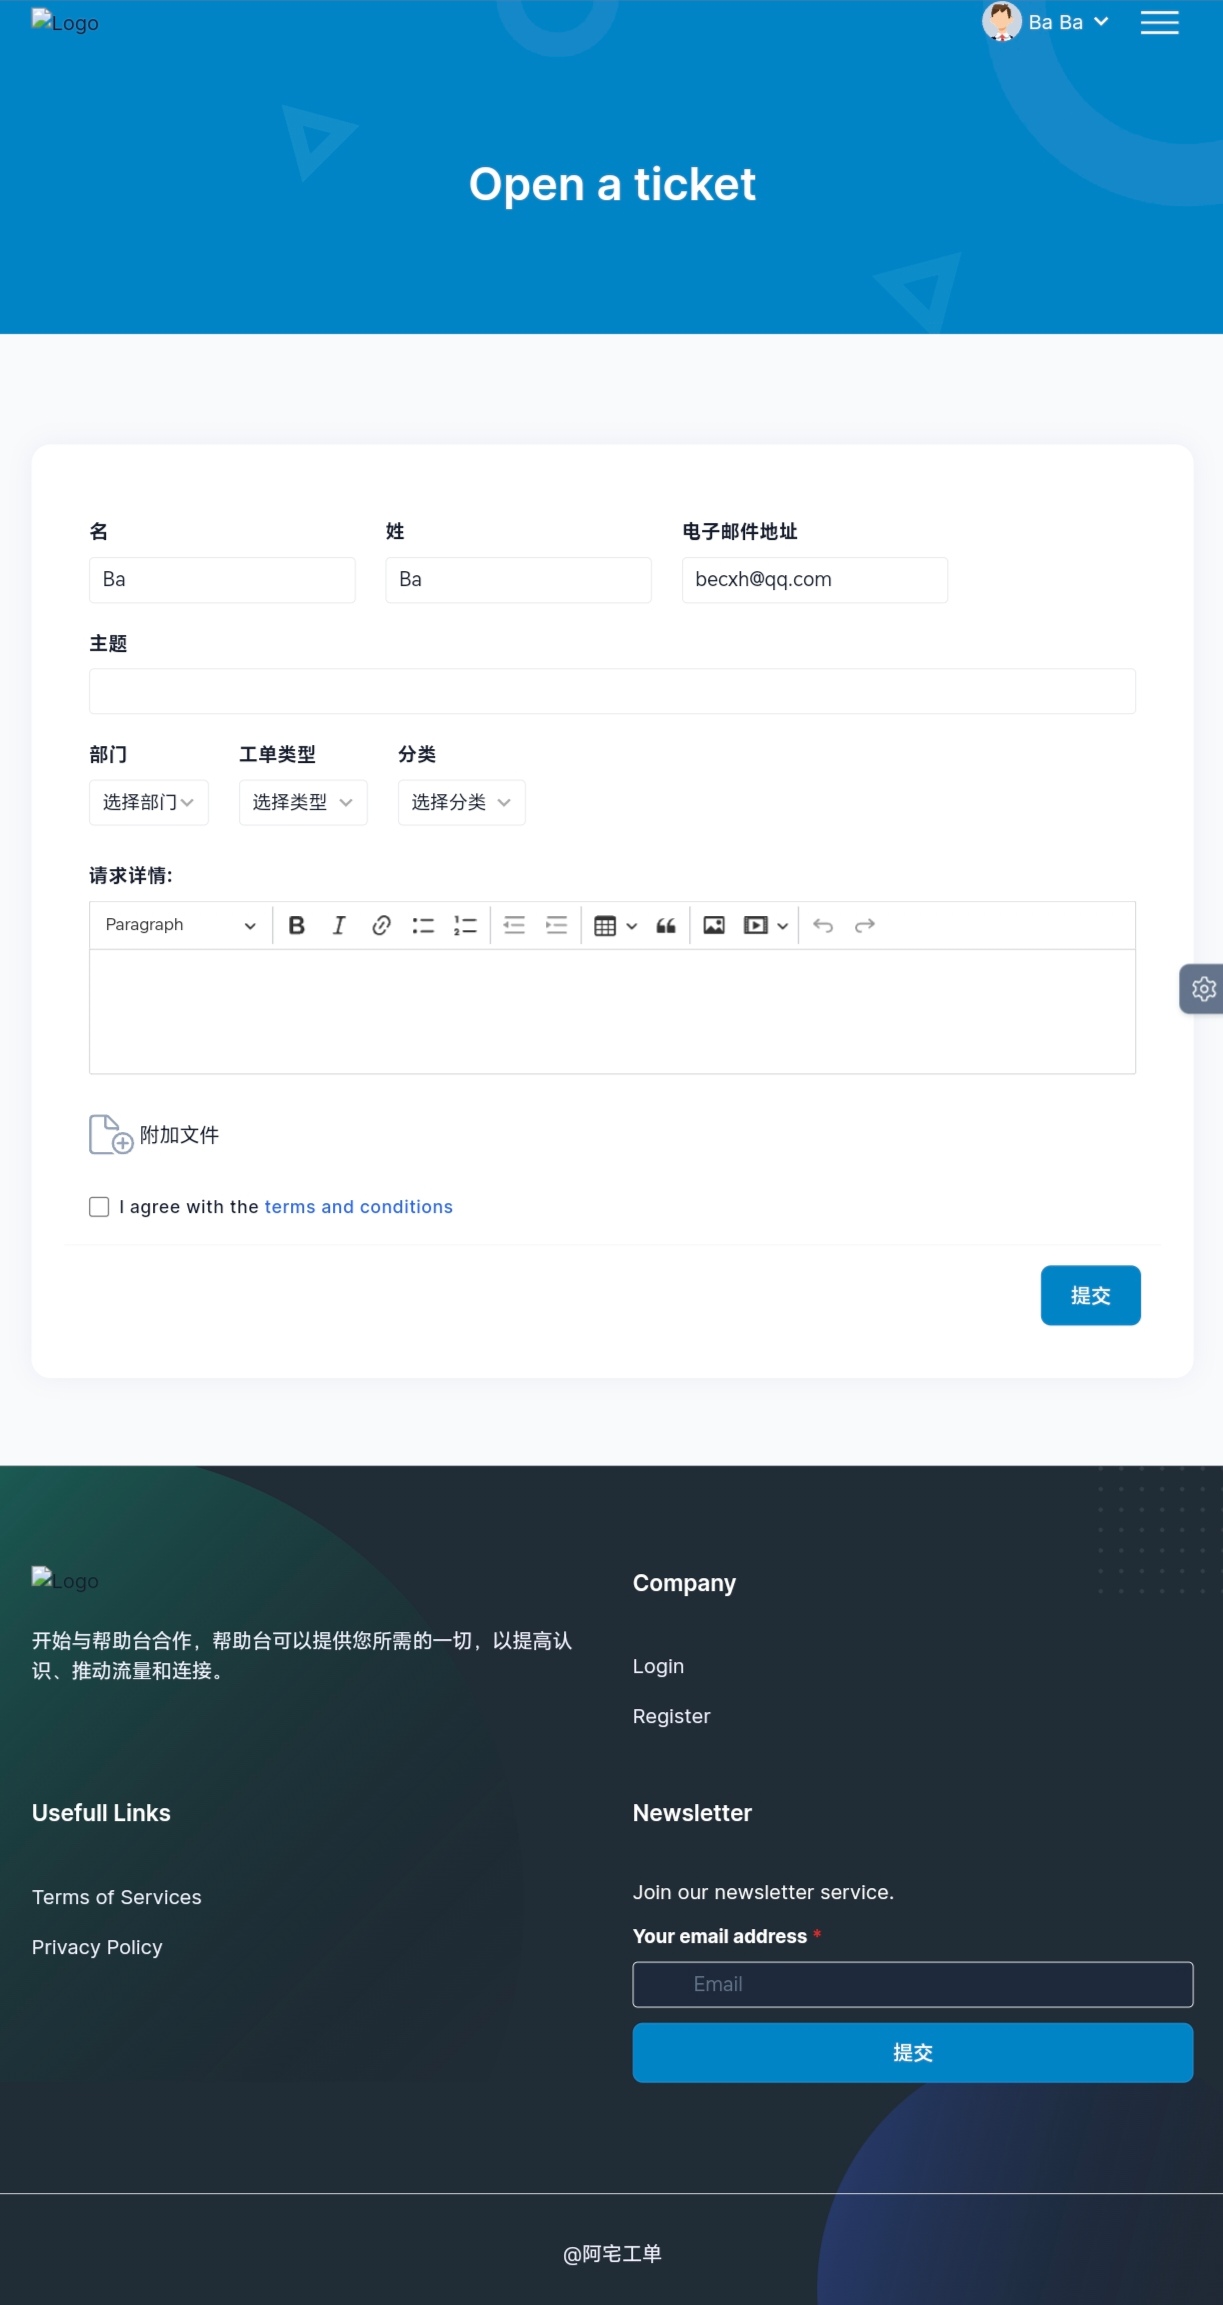Toggle bold formatting in editor
The height and width of the screenshot is (2305, 1223).
point(297,925)
